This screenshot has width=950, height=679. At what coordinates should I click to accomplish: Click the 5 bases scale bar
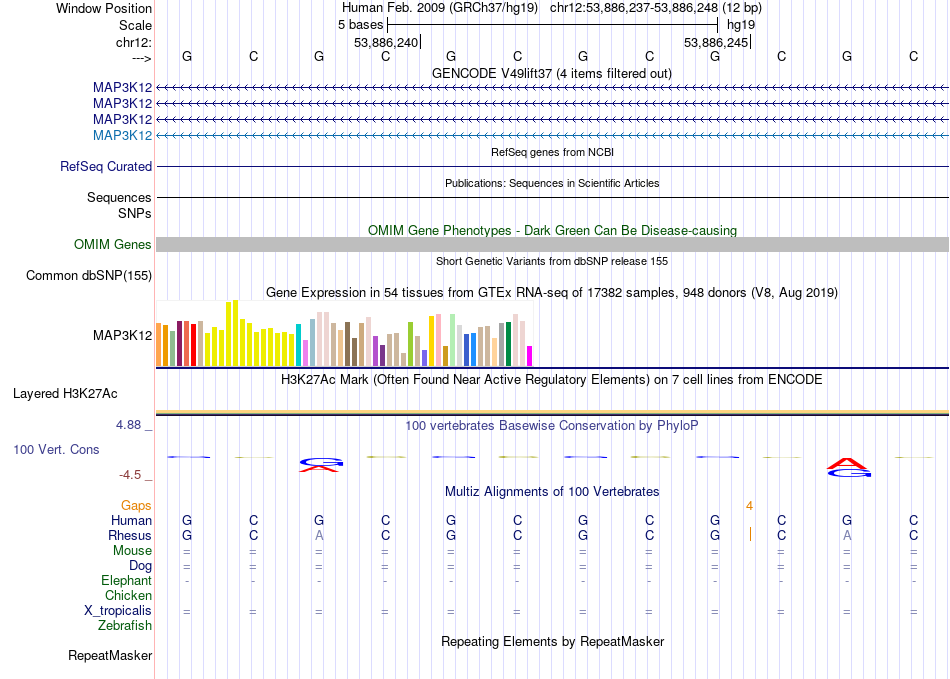coord(553,25)
